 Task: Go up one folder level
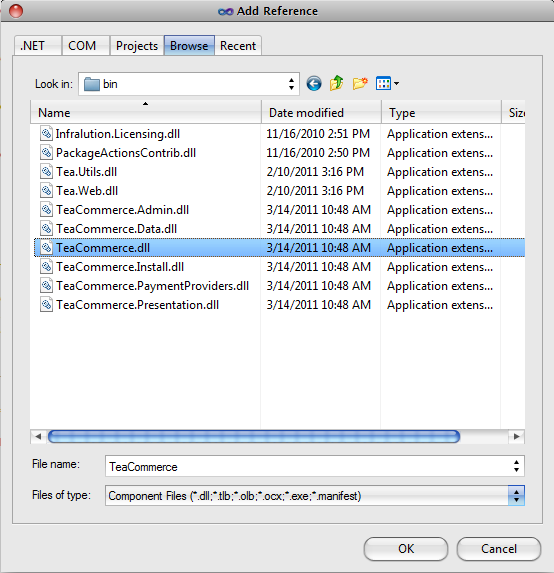(337, 83)
